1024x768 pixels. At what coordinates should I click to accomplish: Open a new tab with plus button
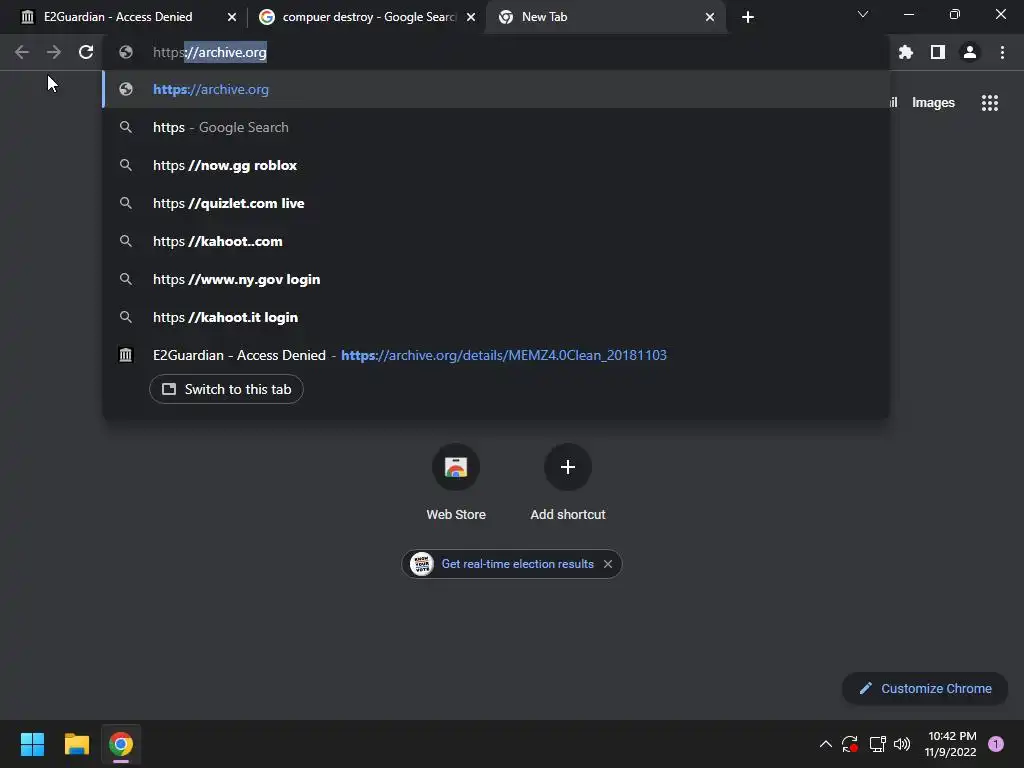(x=748, y=17)
